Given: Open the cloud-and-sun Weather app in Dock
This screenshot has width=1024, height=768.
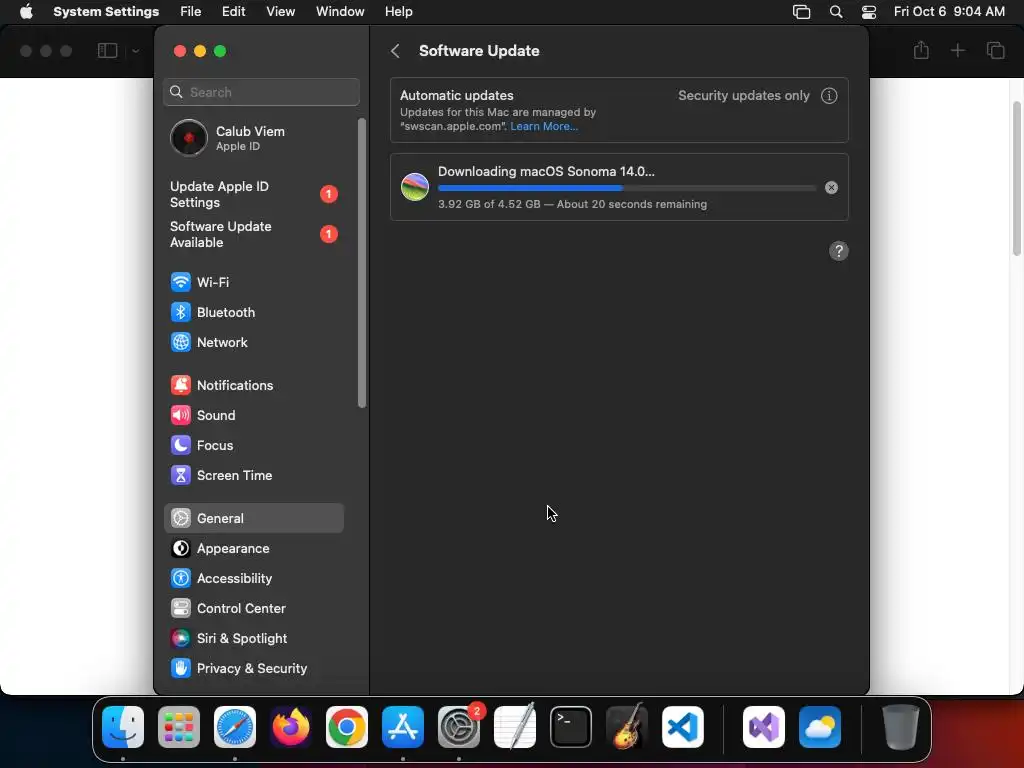Looking at the screenshot, I should [x=820, y=727].
